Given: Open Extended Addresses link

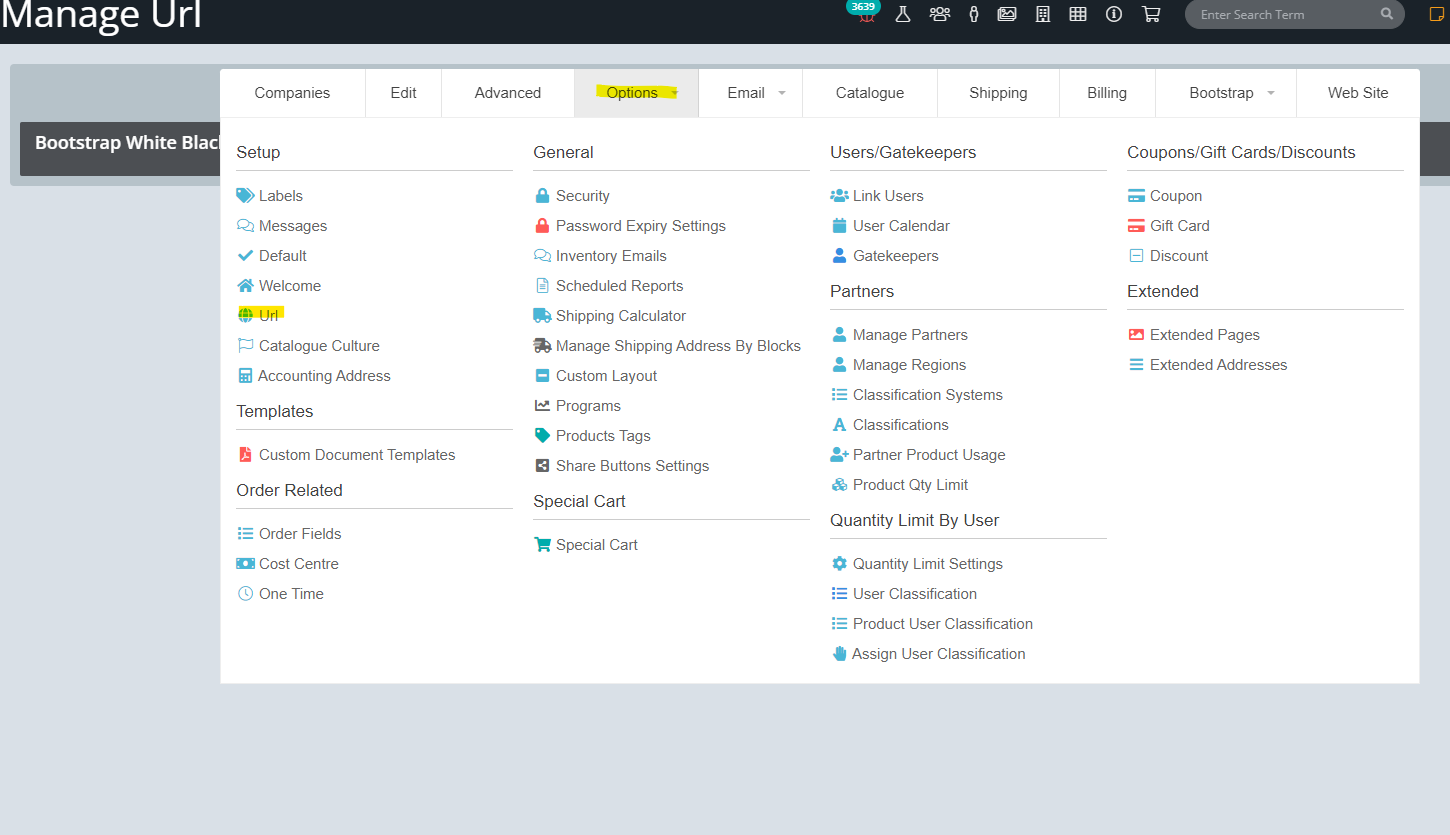Looking at the screenshot, I should click(x=1218, y=365).
